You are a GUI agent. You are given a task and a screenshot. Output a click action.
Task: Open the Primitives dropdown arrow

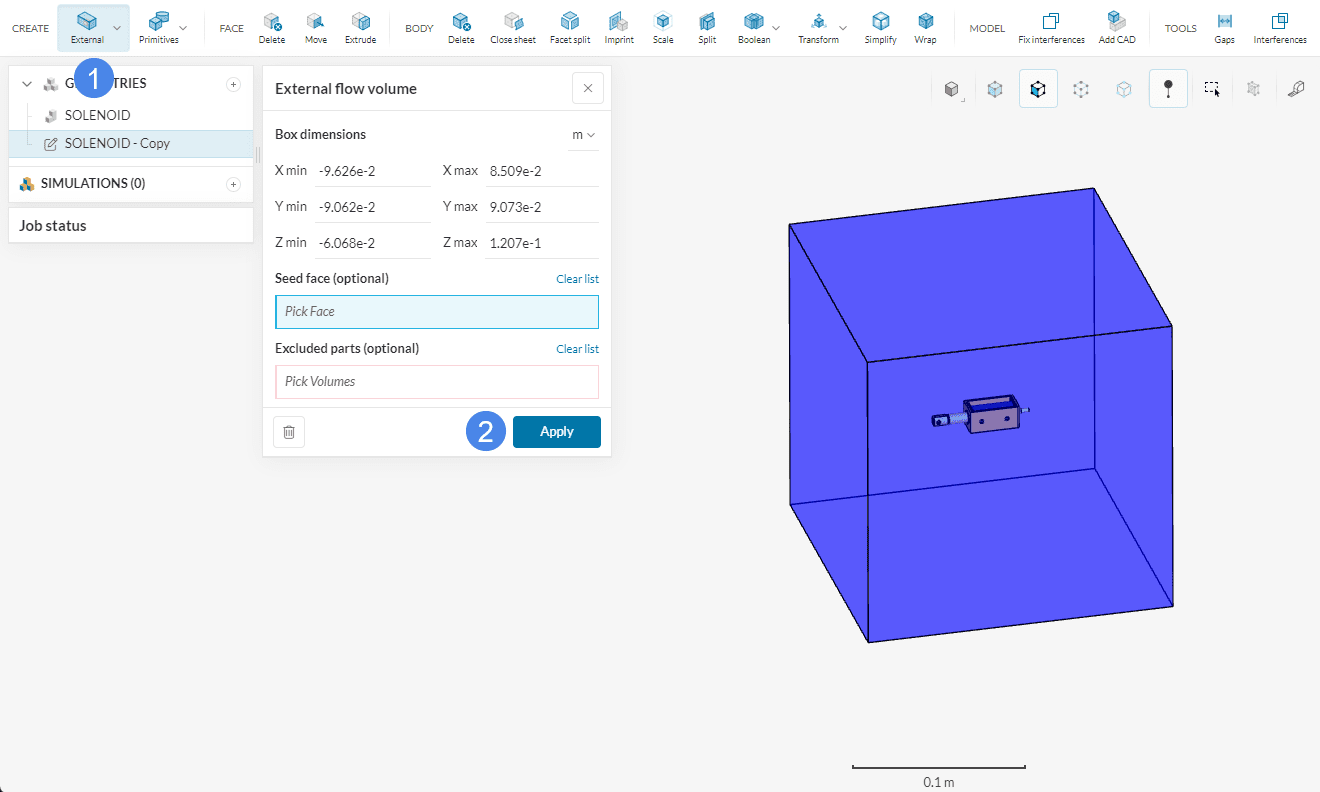(x=183, y=28)
